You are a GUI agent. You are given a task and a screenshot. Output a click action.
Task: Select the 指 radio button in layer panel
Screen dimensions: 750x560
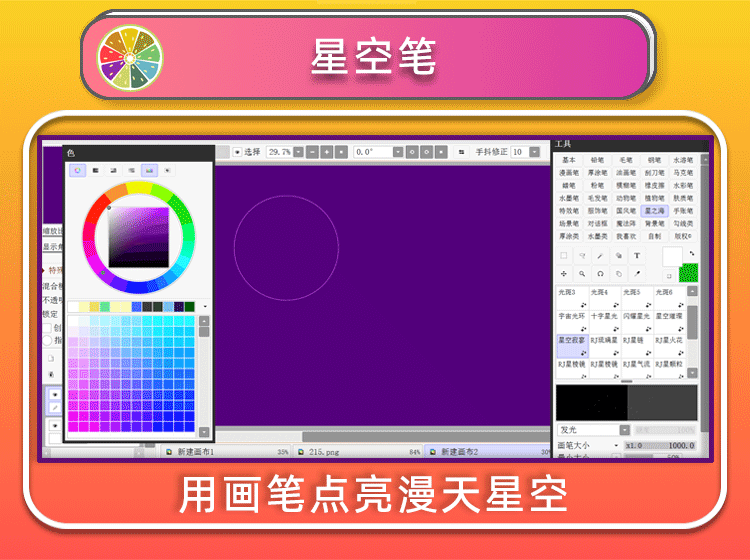(47, 340)
